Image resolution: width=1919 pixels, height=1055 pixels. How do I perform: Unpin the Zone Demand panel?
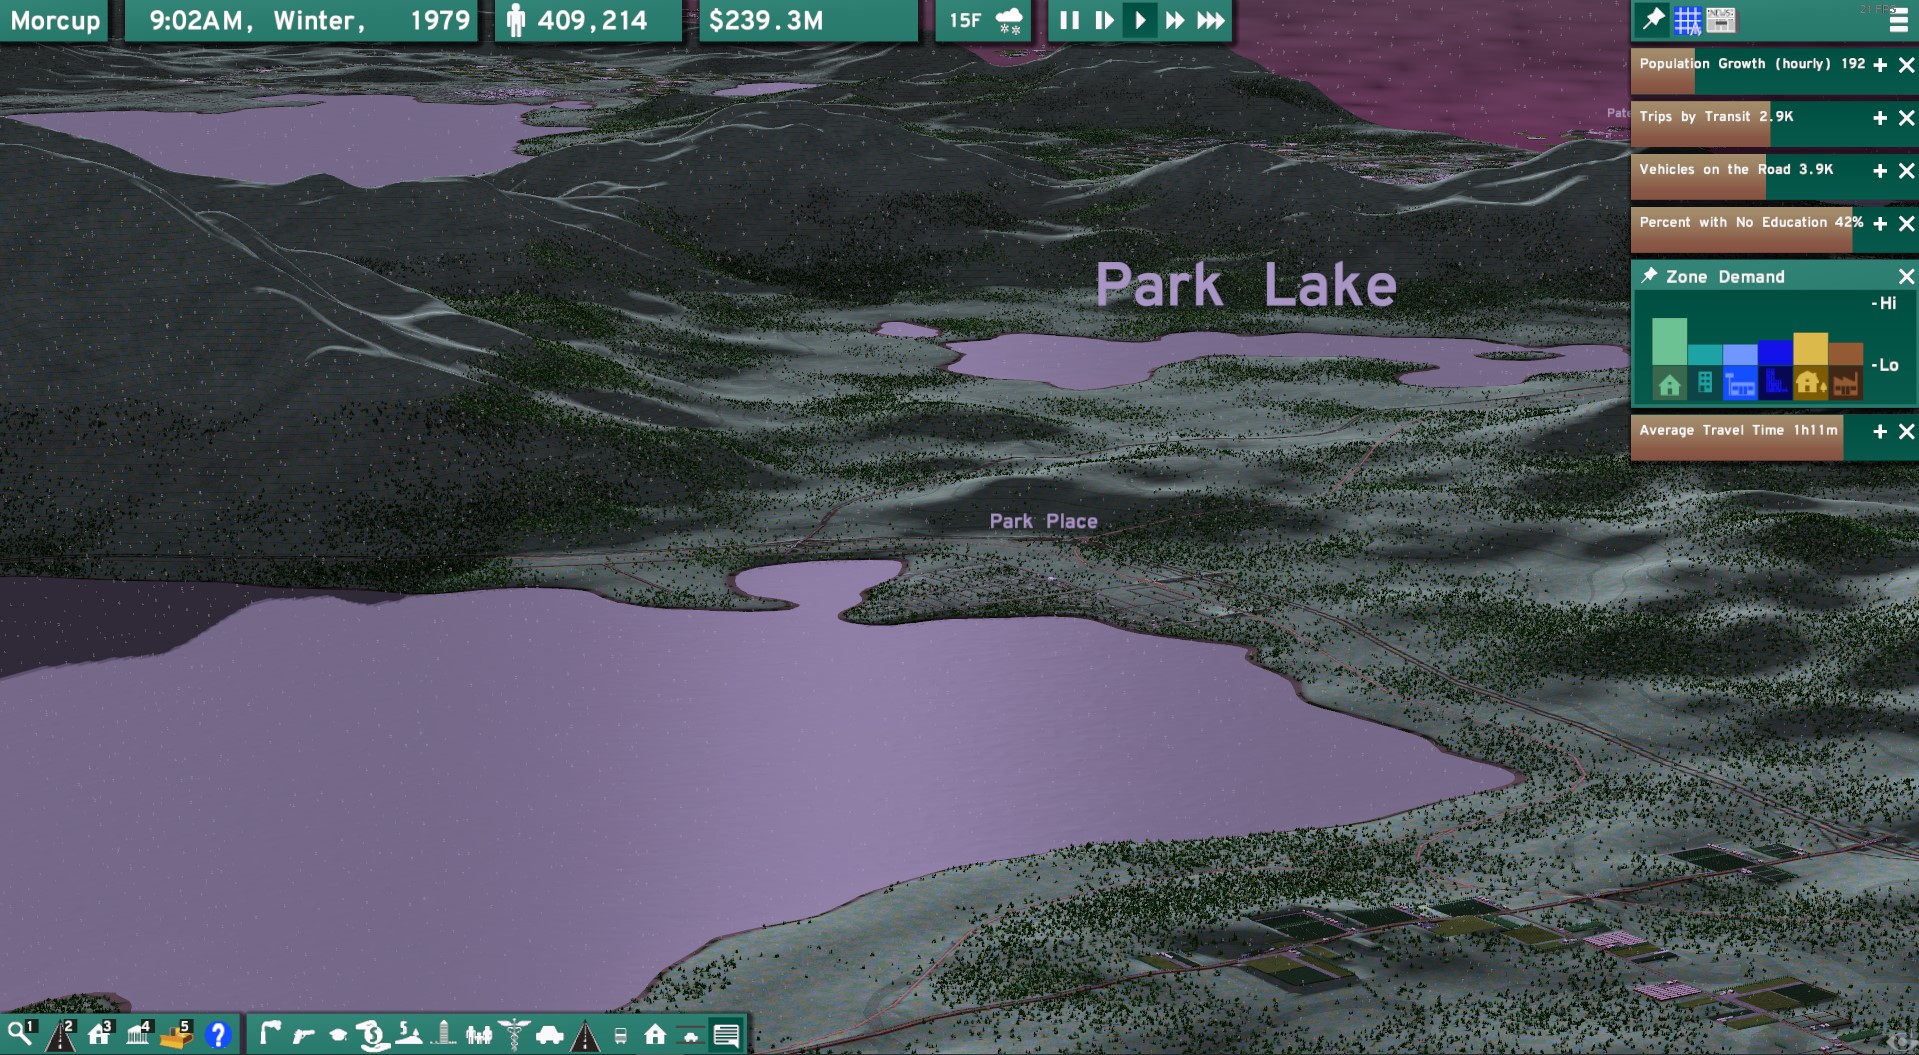[x=1649, y=276]
